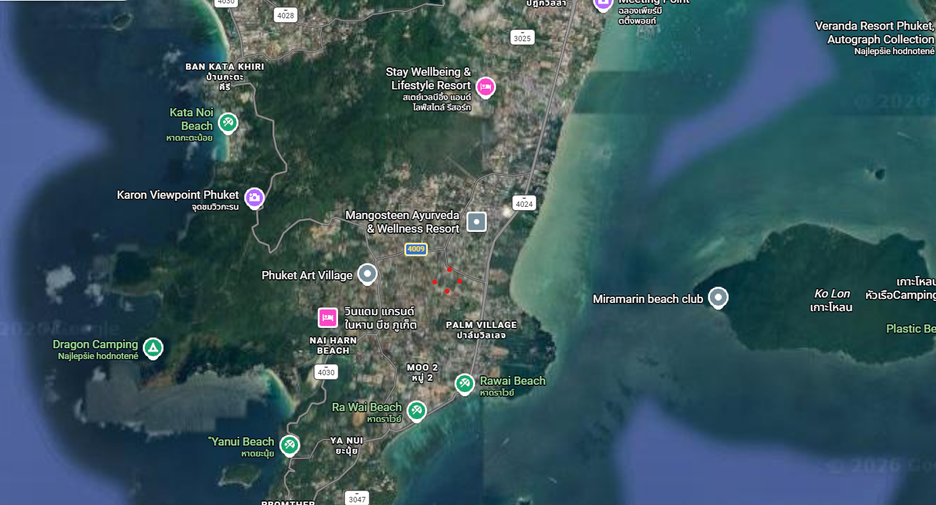Click the 4024 road number badge
The image size is (936, 505).
(x=524, y=204)
